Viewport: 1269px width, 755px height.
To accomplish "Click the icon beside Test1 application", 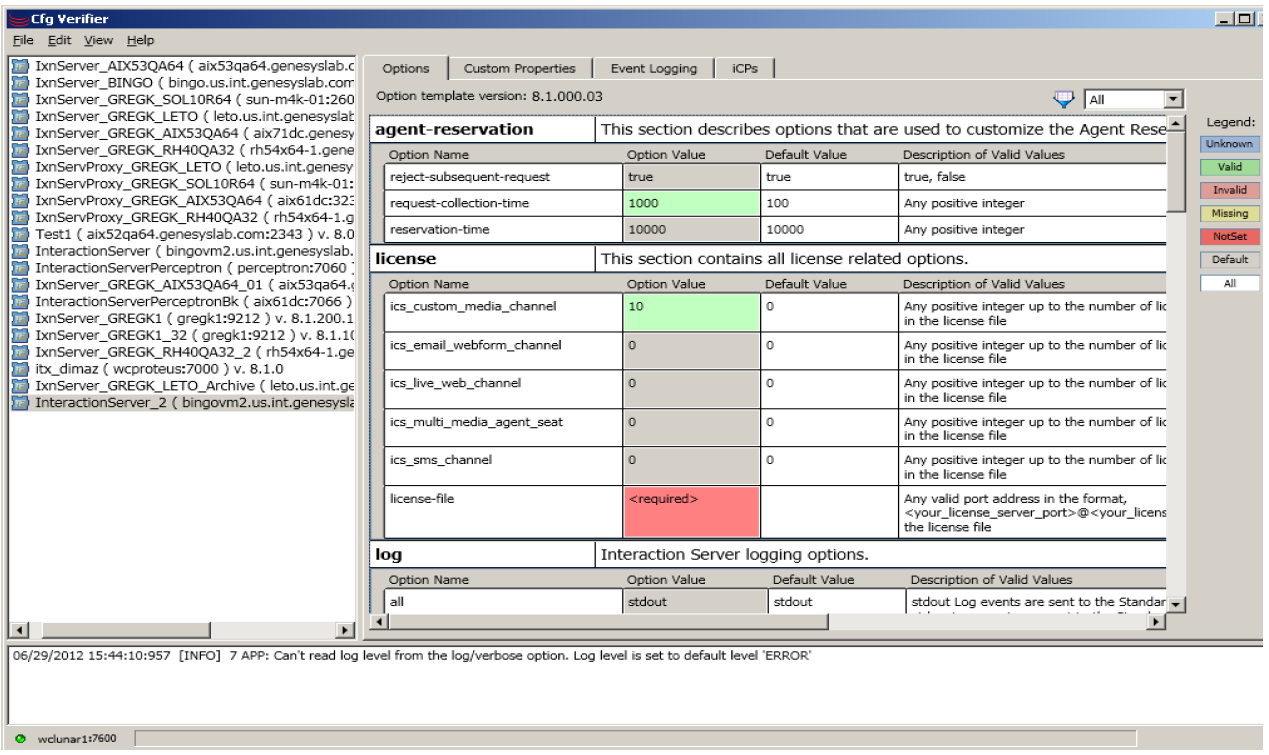I will (20, 234).
